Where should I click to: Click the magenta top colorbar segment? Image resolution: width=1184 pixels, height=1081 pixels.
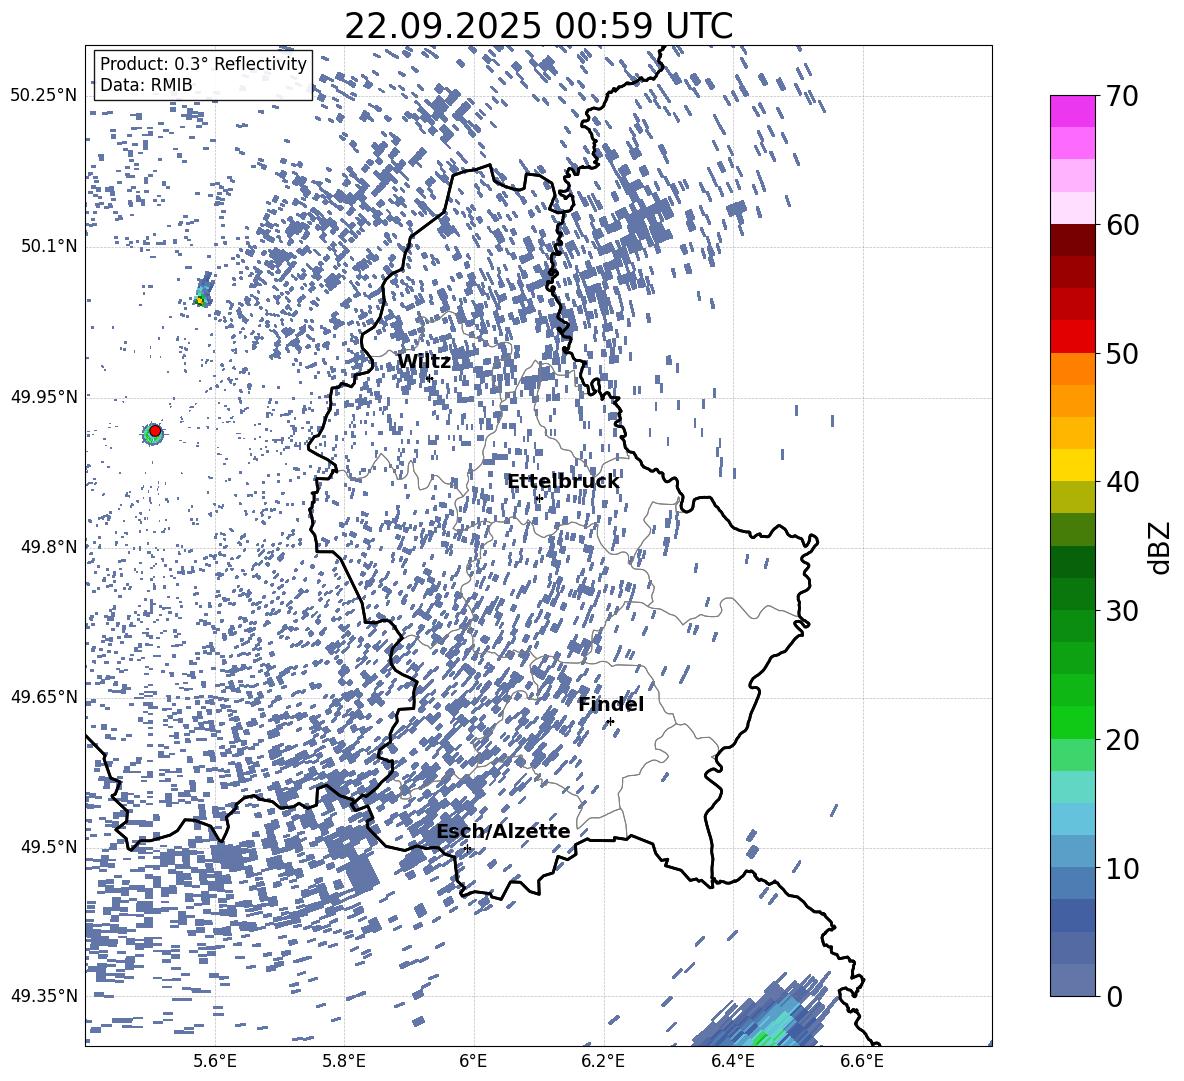(1072, 112)
